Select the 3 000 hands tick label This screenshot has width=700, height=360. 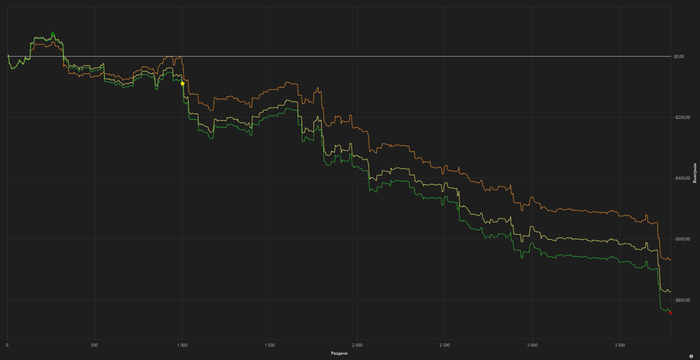[532, 345]
